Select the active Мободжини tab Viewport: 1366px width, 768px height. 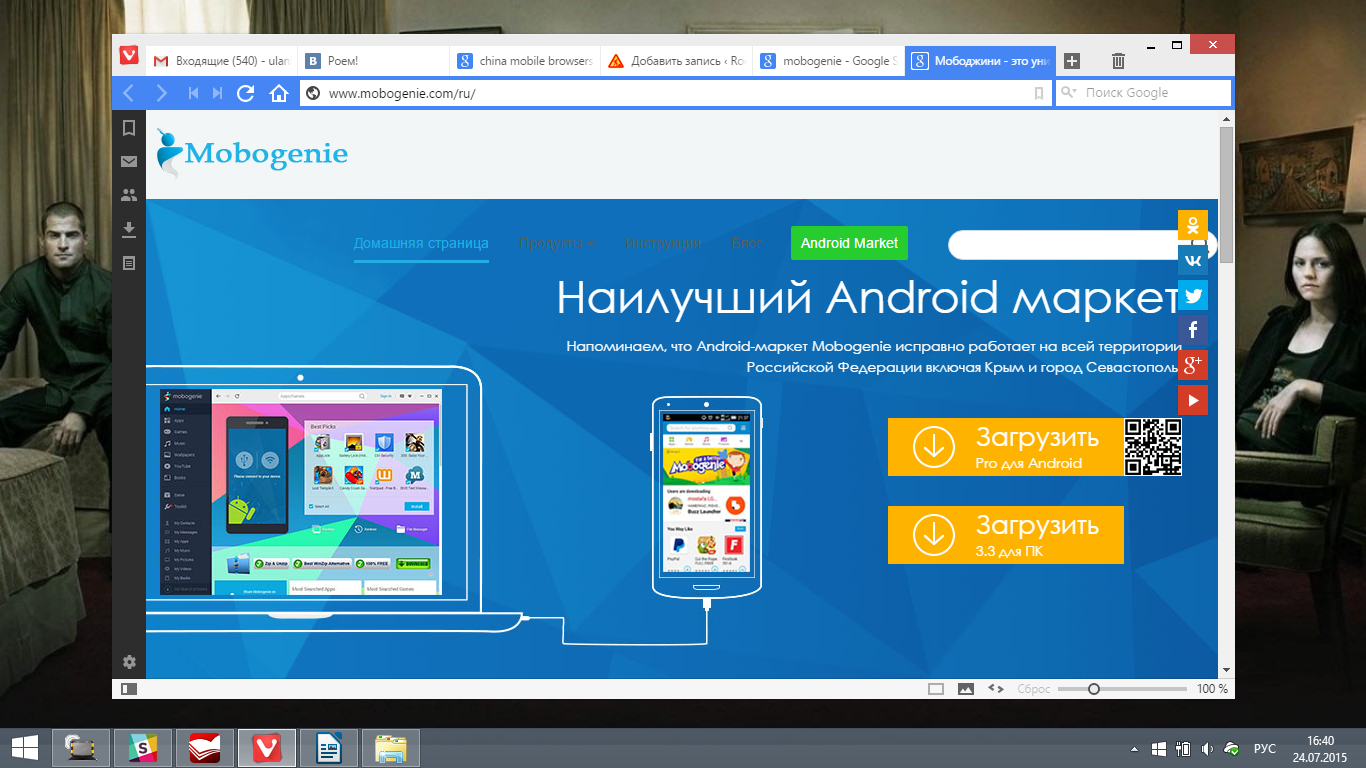coord(981,61)
